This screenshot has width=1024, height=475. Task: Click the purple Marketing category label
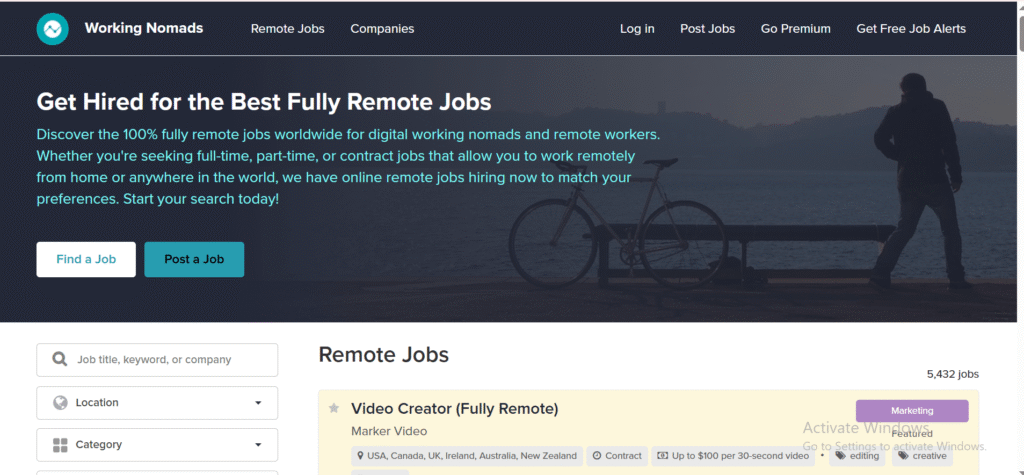911,411
